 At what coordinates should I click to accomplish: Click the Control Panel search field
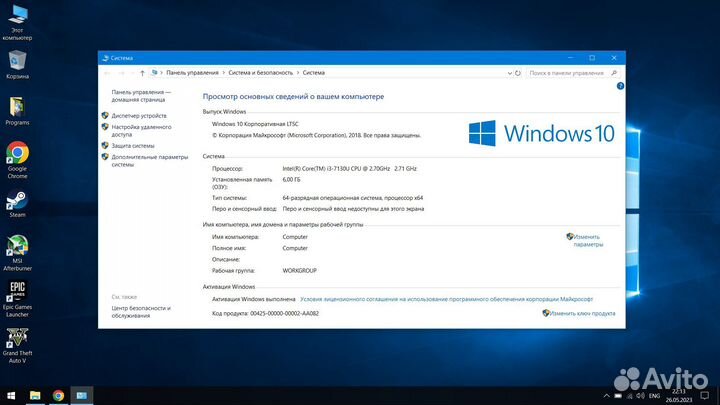click(x=570, y=73)
